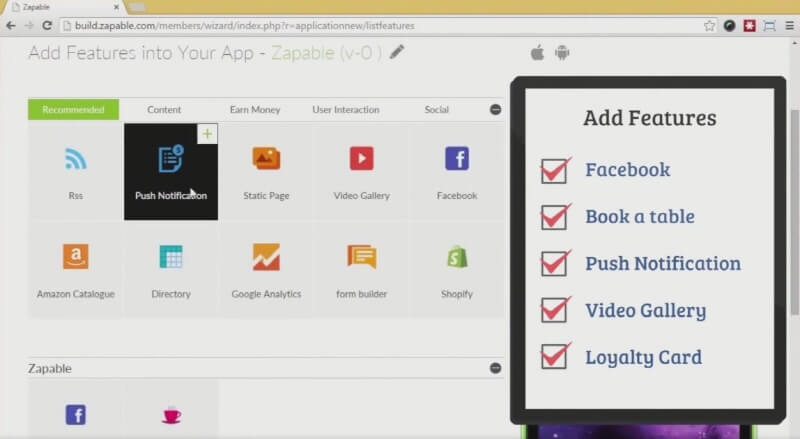Image resolution: width=800 pixels, height=439 pixels.
Task: Add the Shopify feature
Action: [457, 270]
